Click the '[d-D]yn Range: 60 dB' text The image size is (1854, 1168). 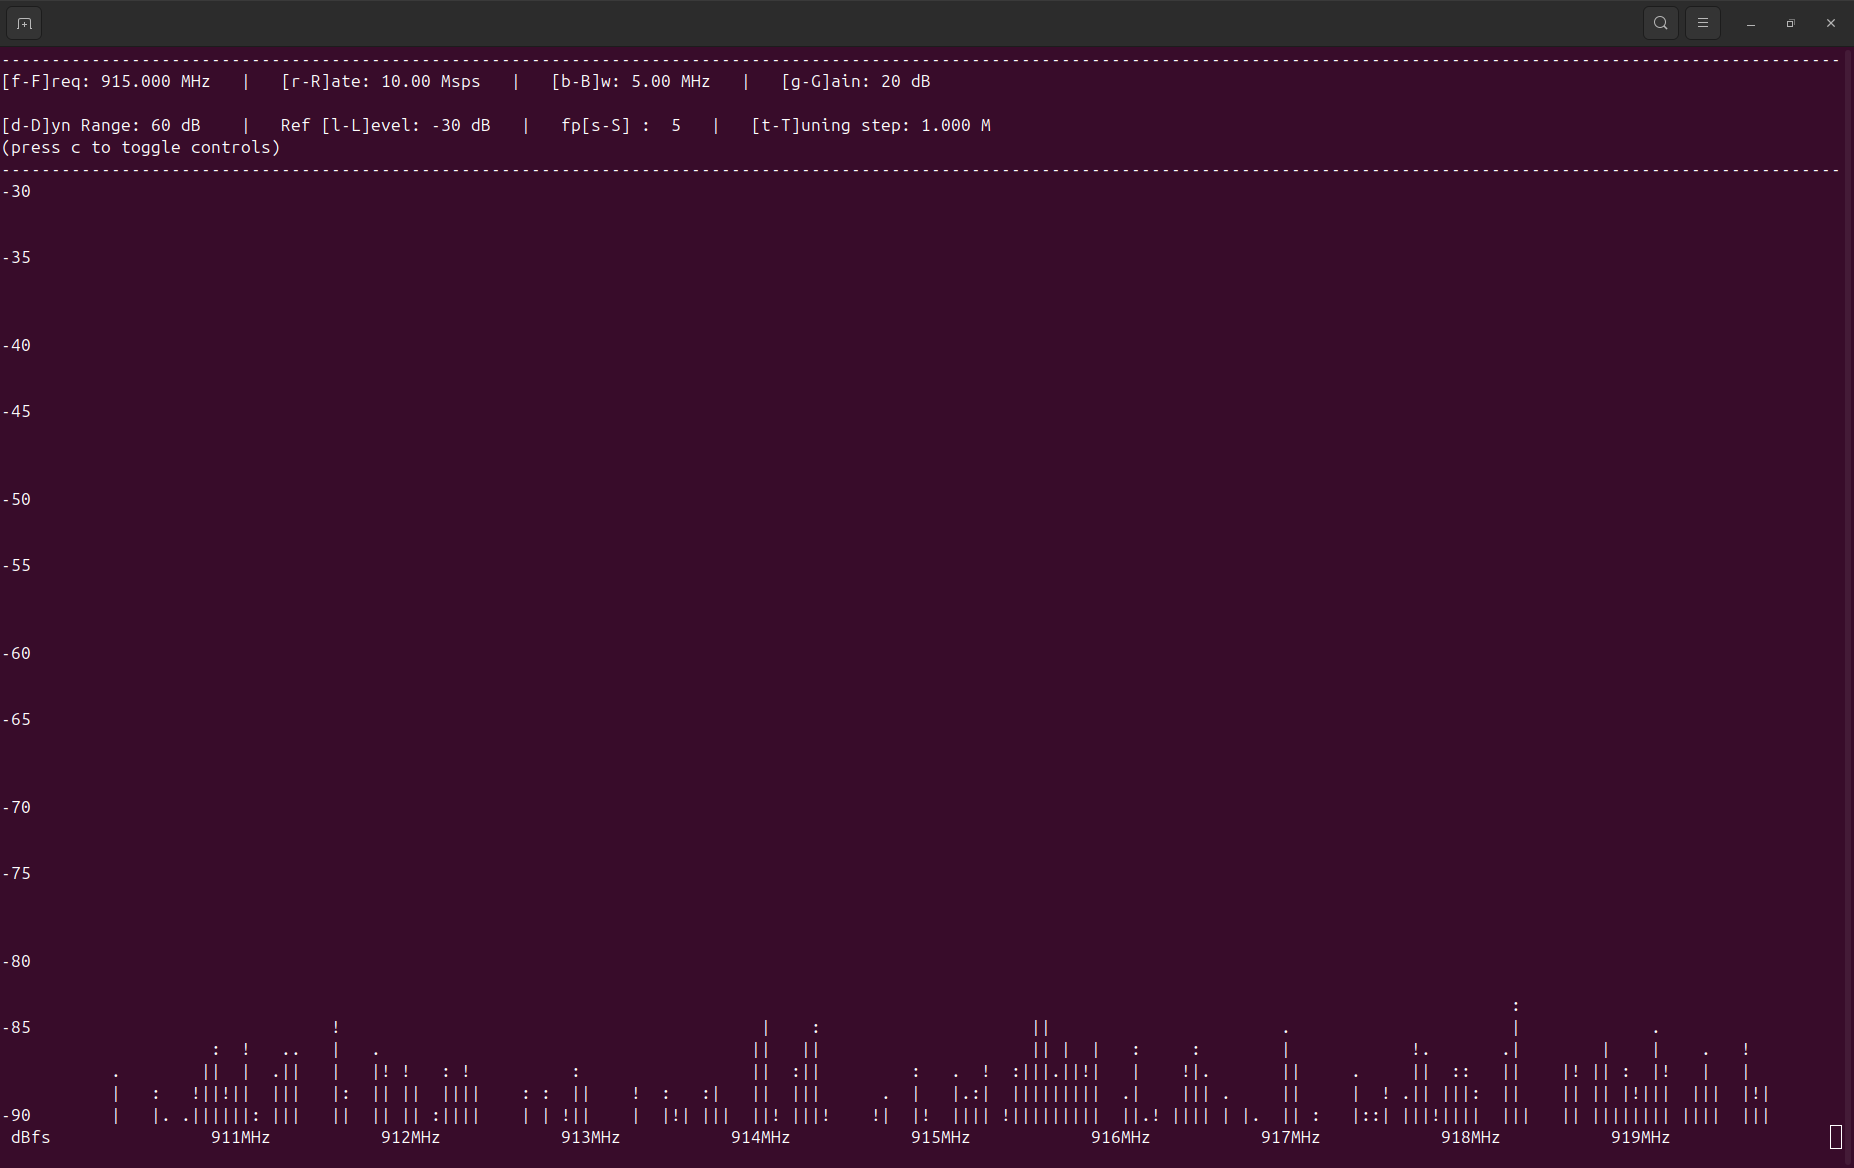point(101,125)
